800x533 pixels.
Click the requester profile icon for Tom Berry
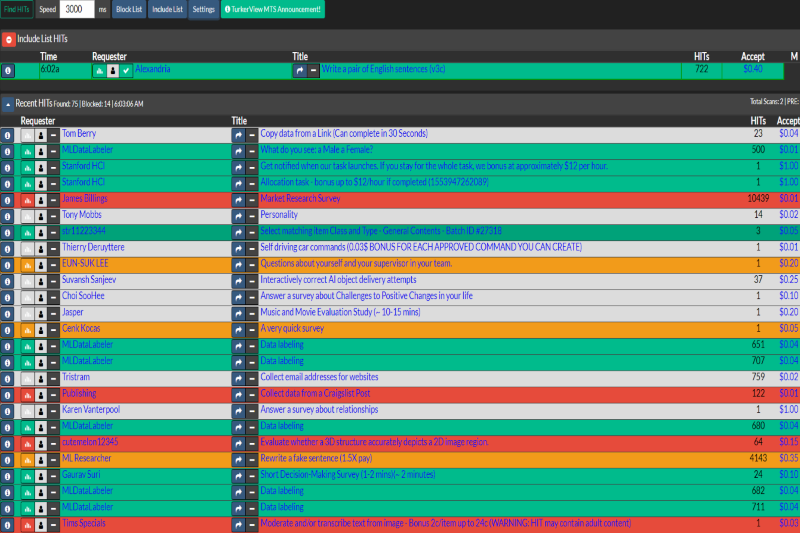pos(41,134)
